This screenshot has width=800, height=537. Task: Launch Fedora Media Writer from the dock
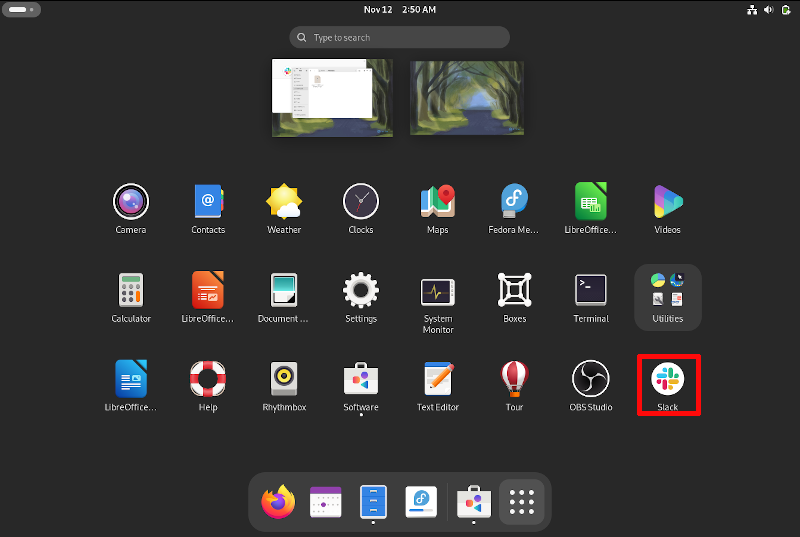coord(421,502)
